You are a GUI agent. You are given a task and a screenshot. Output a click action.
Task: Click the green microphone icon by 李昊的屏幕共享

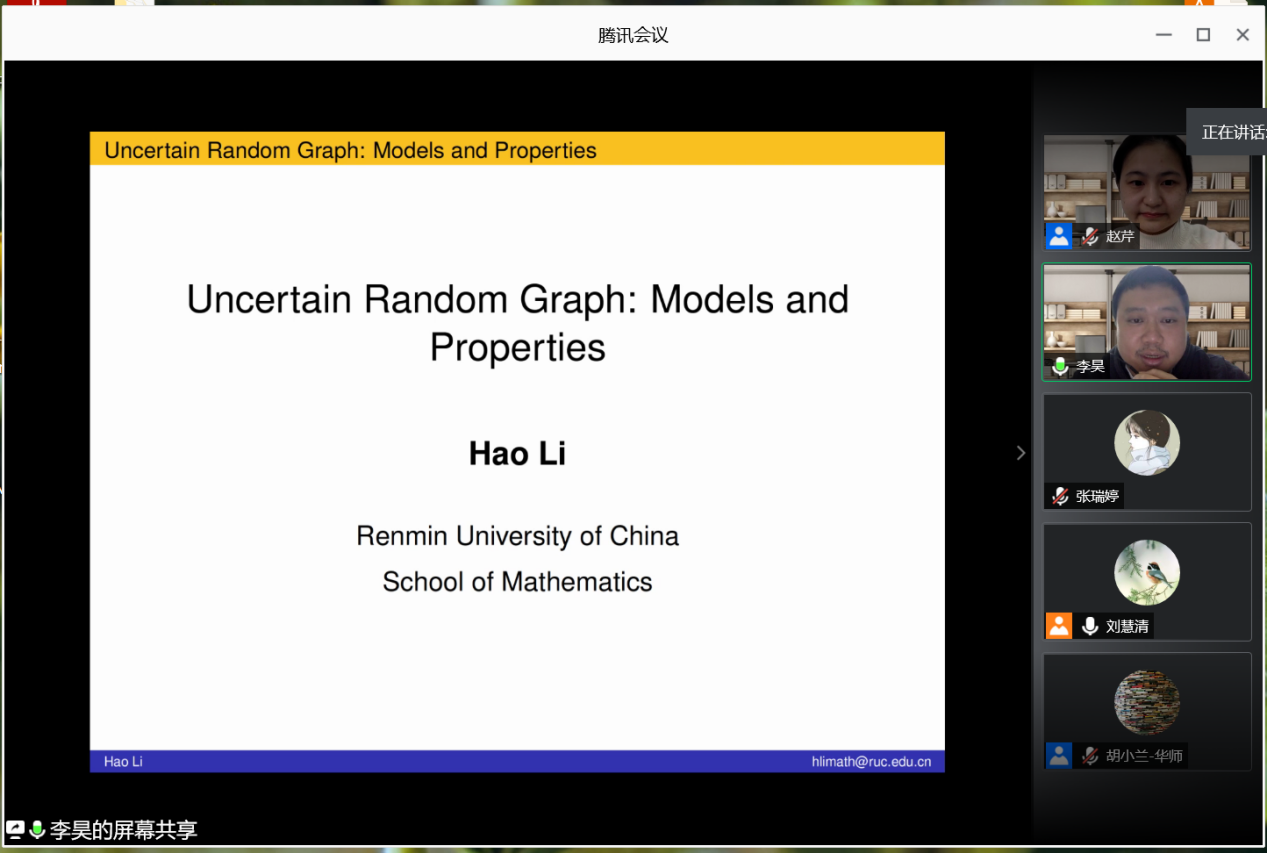[x=38, y=830]
